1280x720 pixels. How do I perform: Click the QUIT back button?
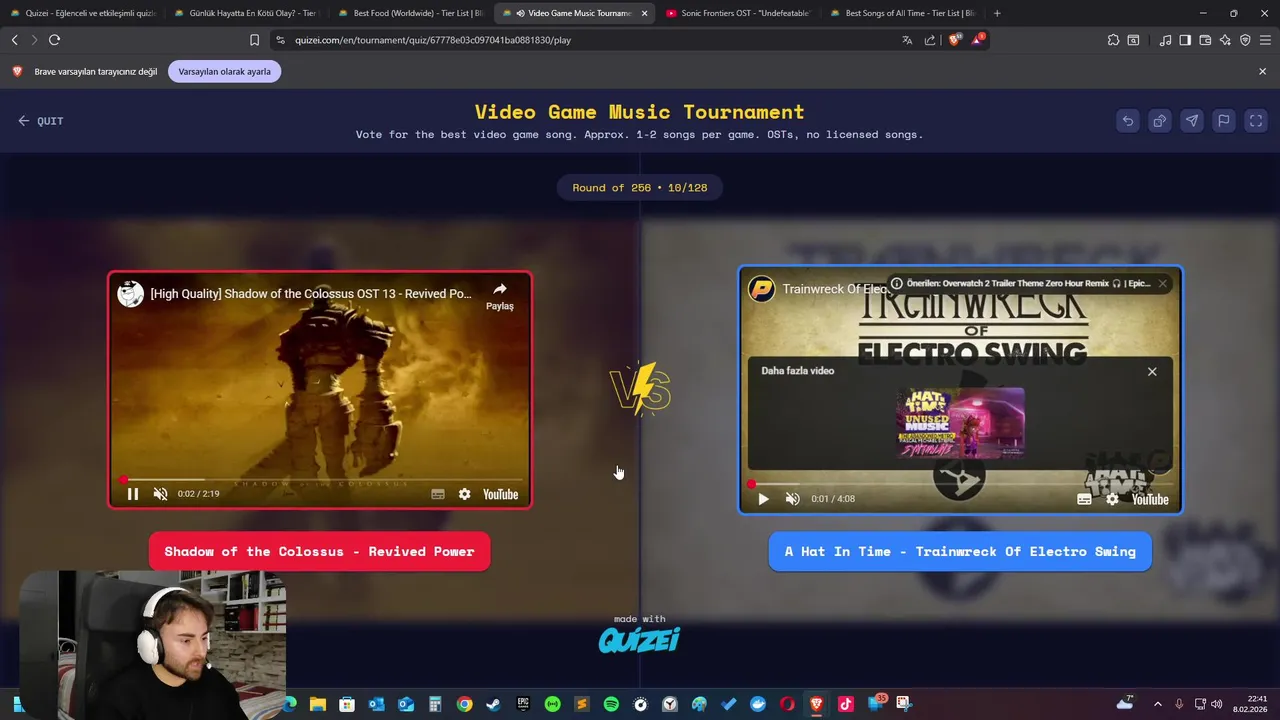[40, 121]
